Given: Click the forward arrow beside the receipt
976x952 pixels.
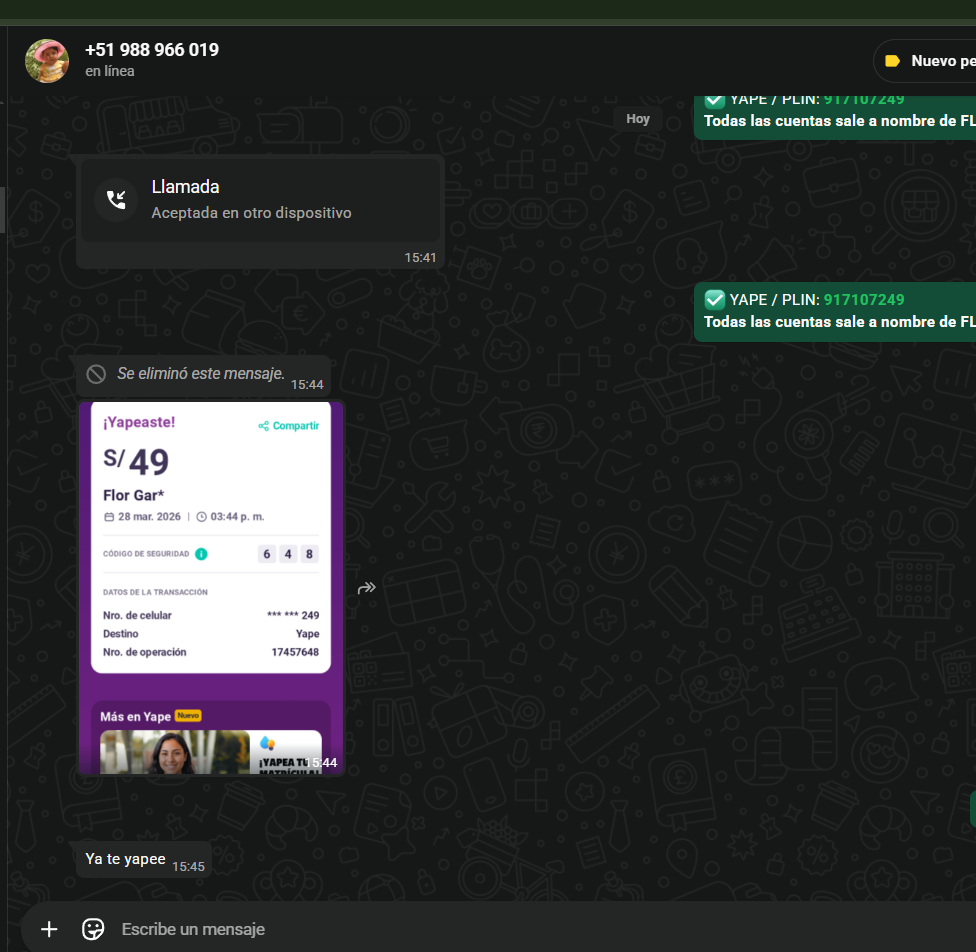Looking at the screenshot, I should [367, 588].
